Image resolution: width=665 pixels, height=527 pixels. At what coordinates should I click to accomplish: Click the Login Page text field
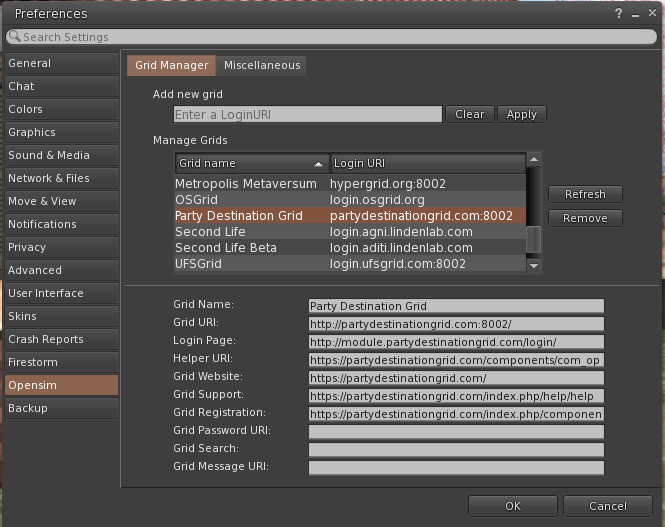pyautogui.click(x=456, y=342)
